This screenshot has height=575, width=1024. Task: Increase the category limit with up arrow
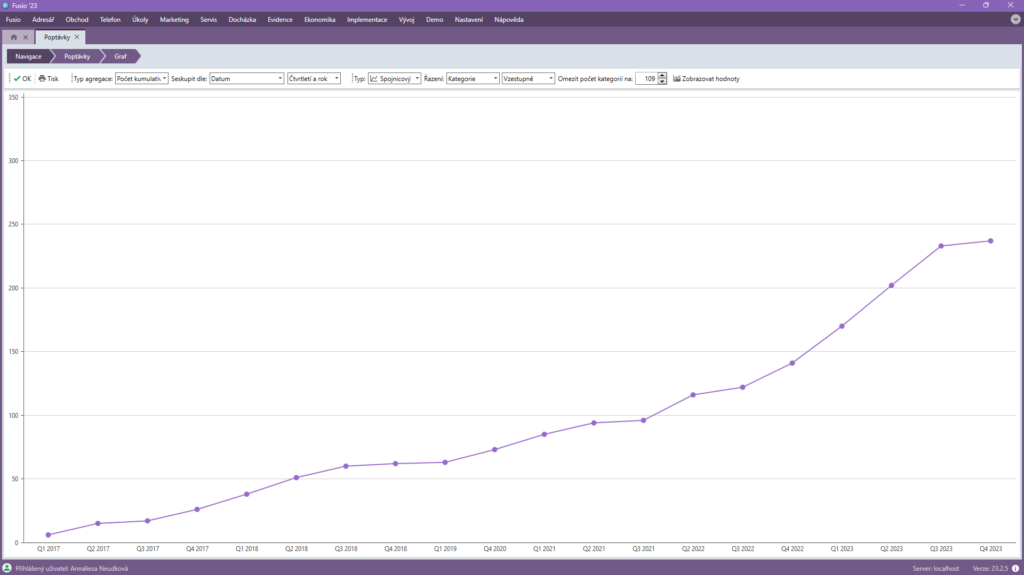point(662,75)
